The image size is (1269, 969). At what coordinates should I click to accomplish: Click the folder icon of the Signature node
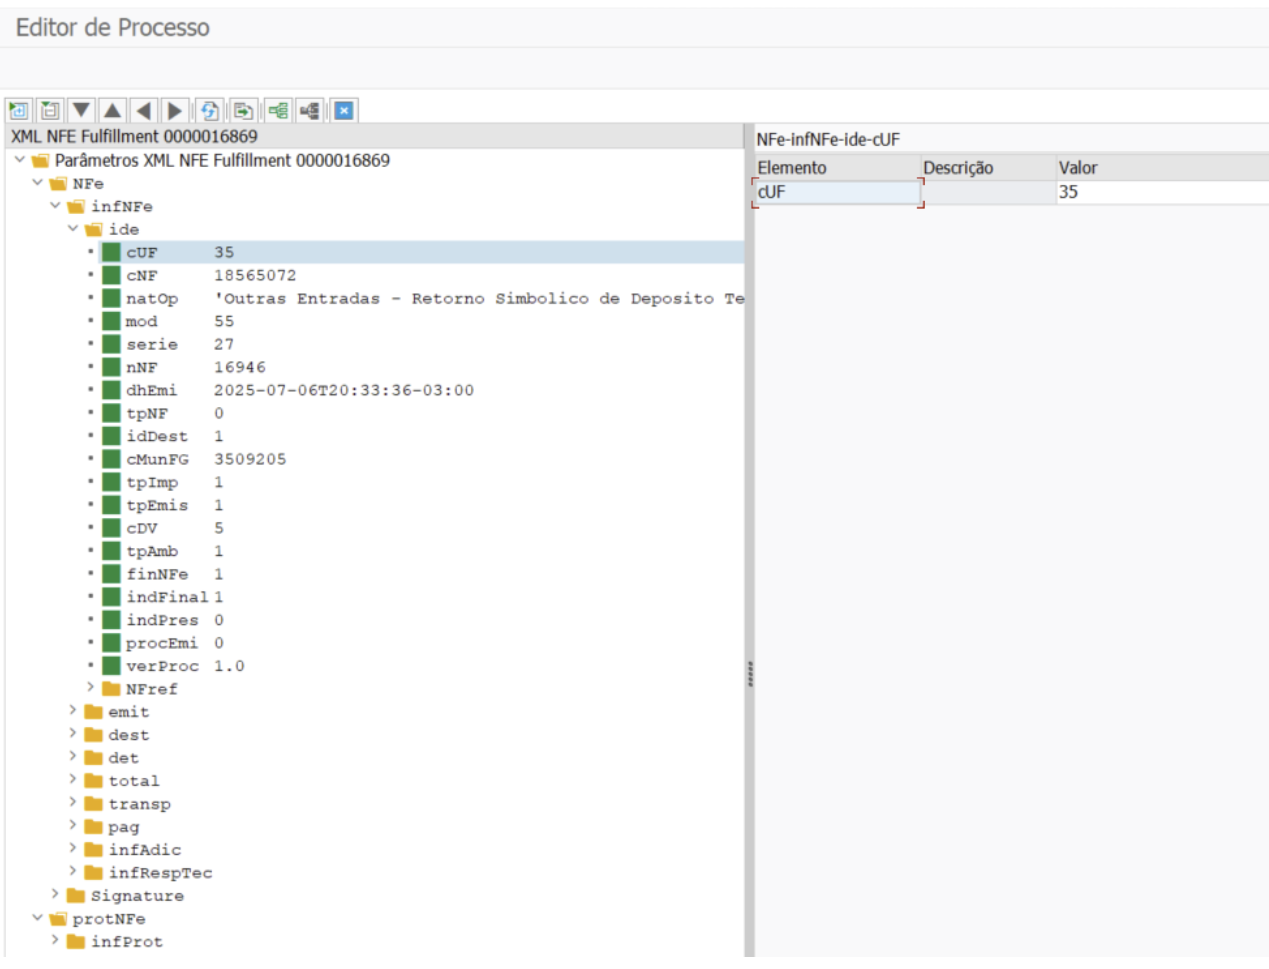pyautogui.click(x=76, y=896)
